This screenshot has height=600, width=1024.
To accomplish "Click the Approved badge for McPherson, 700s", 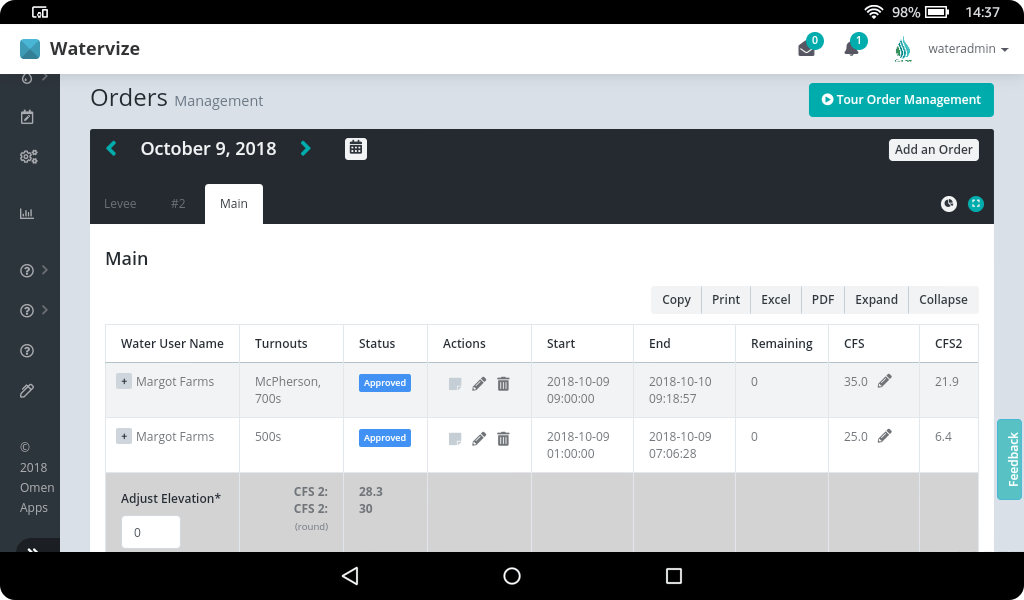I will click(385, 383).
